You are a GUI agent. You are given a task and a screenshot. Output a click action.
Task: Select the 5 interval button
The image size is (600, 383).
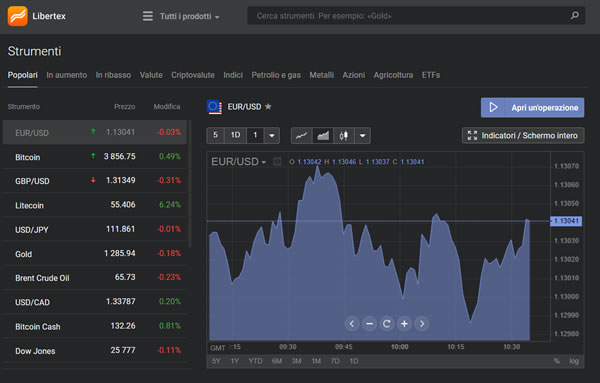click(215, 135)
